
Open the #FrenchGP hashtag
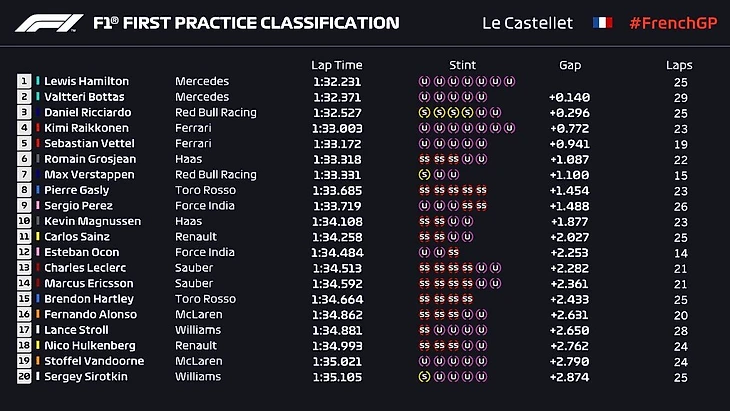click(x=672, y=23)
